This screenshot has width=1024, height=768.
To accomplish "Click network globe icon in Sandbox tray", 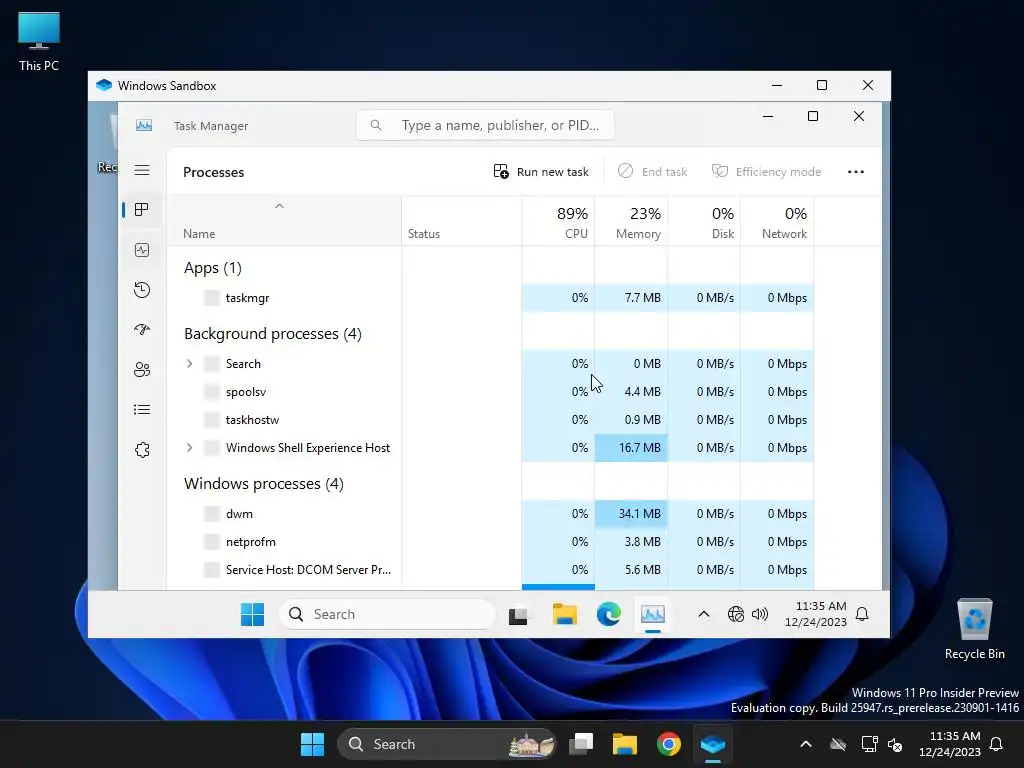I will pos(735,614).
